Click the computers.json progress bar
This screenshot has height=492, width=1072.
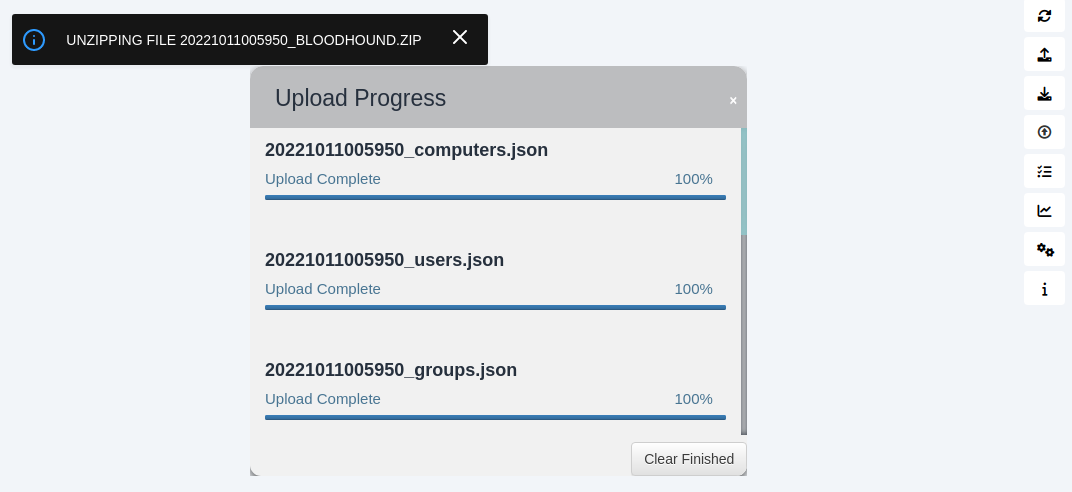point(495,198)
